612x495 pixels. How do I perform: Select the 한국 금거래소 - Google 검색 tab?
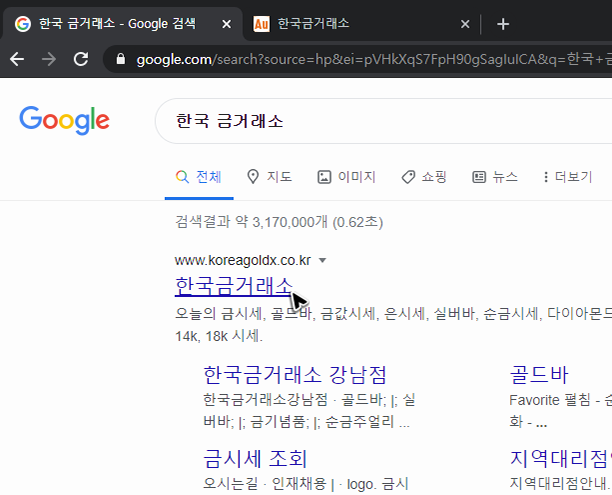[122, 24]
